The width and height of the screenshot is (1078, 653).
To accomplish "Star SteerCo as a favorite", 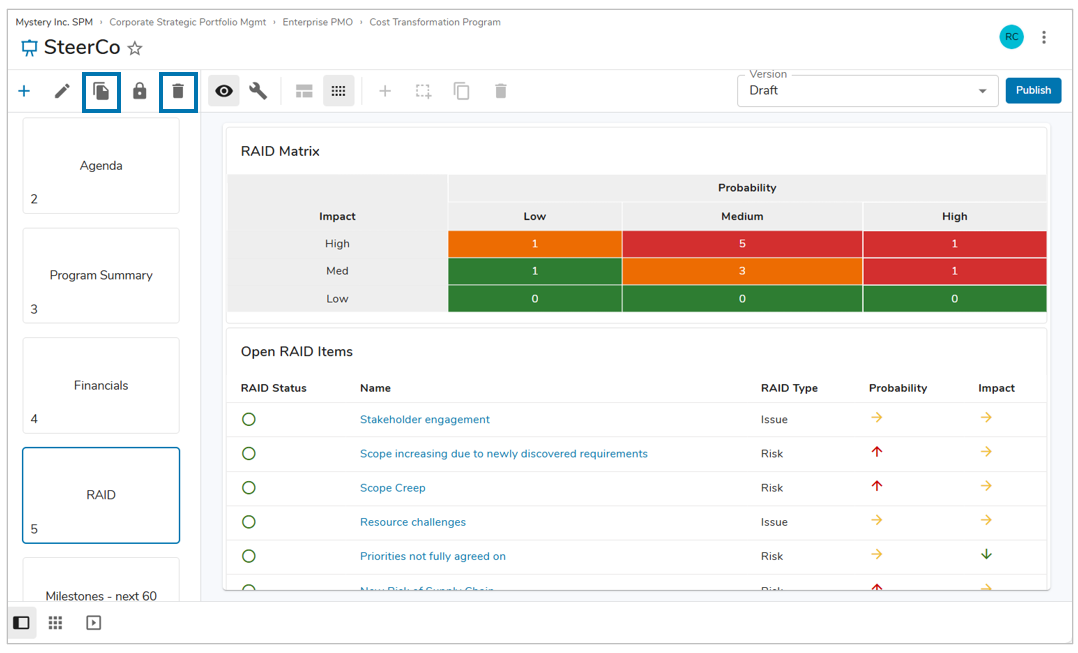I will [135, 48].
